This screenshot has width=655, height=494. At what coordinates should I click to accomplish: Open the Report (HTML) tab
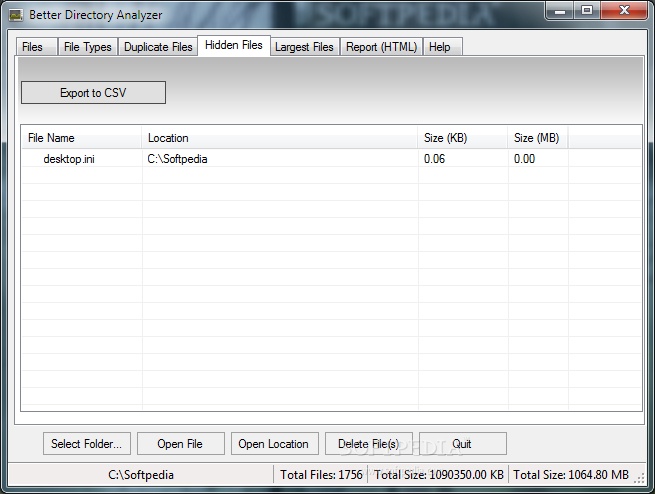[381, 46]
